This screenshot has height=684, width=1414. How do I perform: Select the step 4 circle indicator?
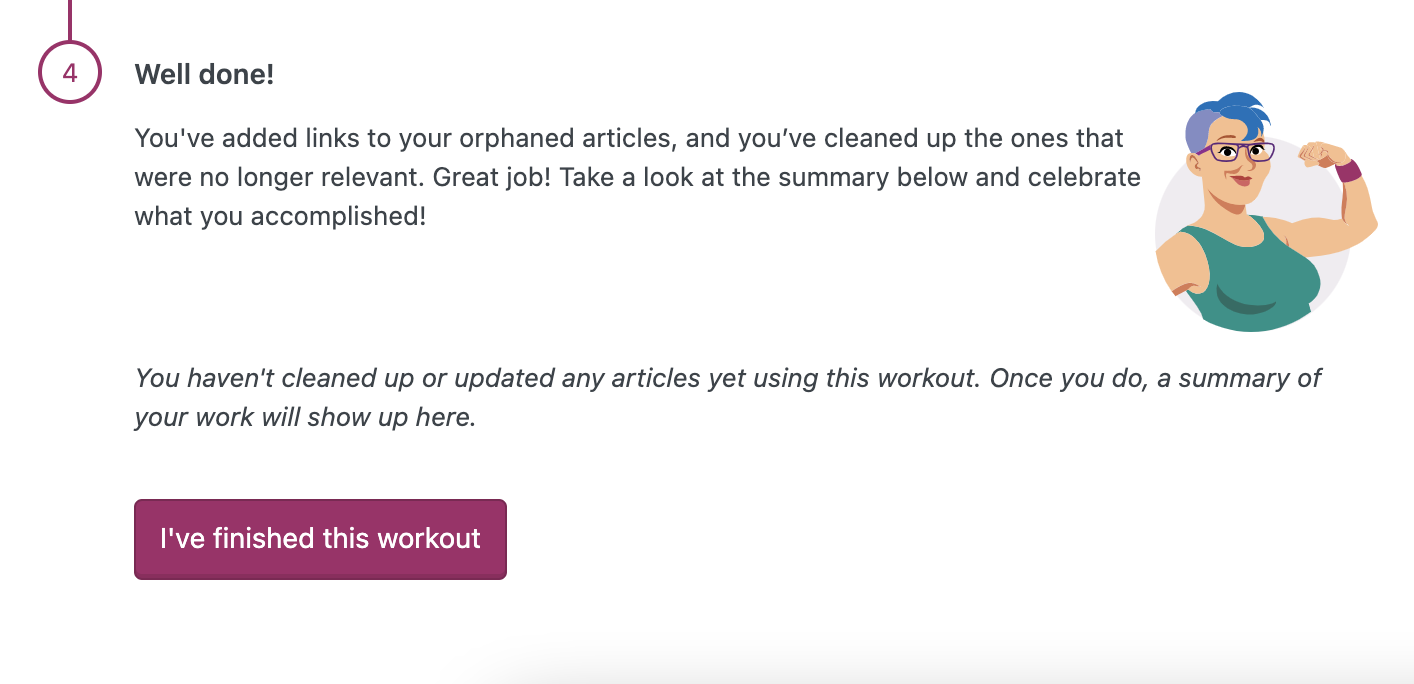[70, 73]
